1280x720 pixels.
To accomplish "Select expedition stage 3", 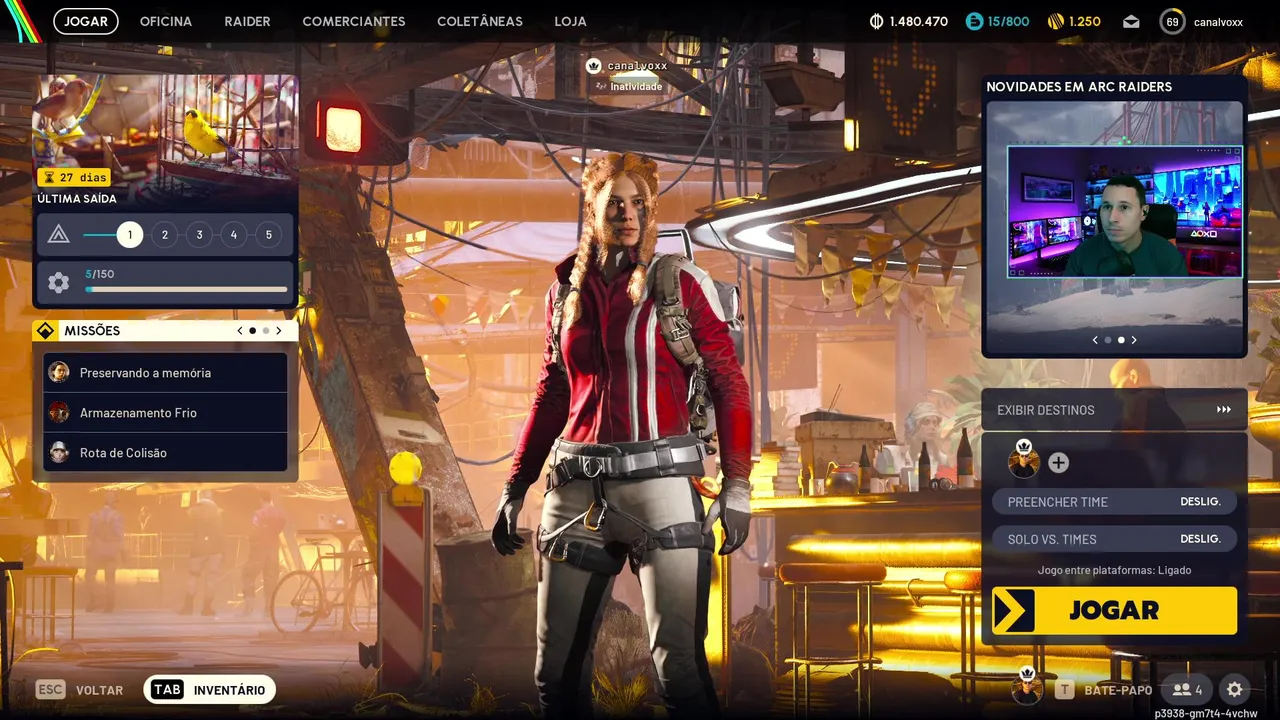I will pos(199,235).
